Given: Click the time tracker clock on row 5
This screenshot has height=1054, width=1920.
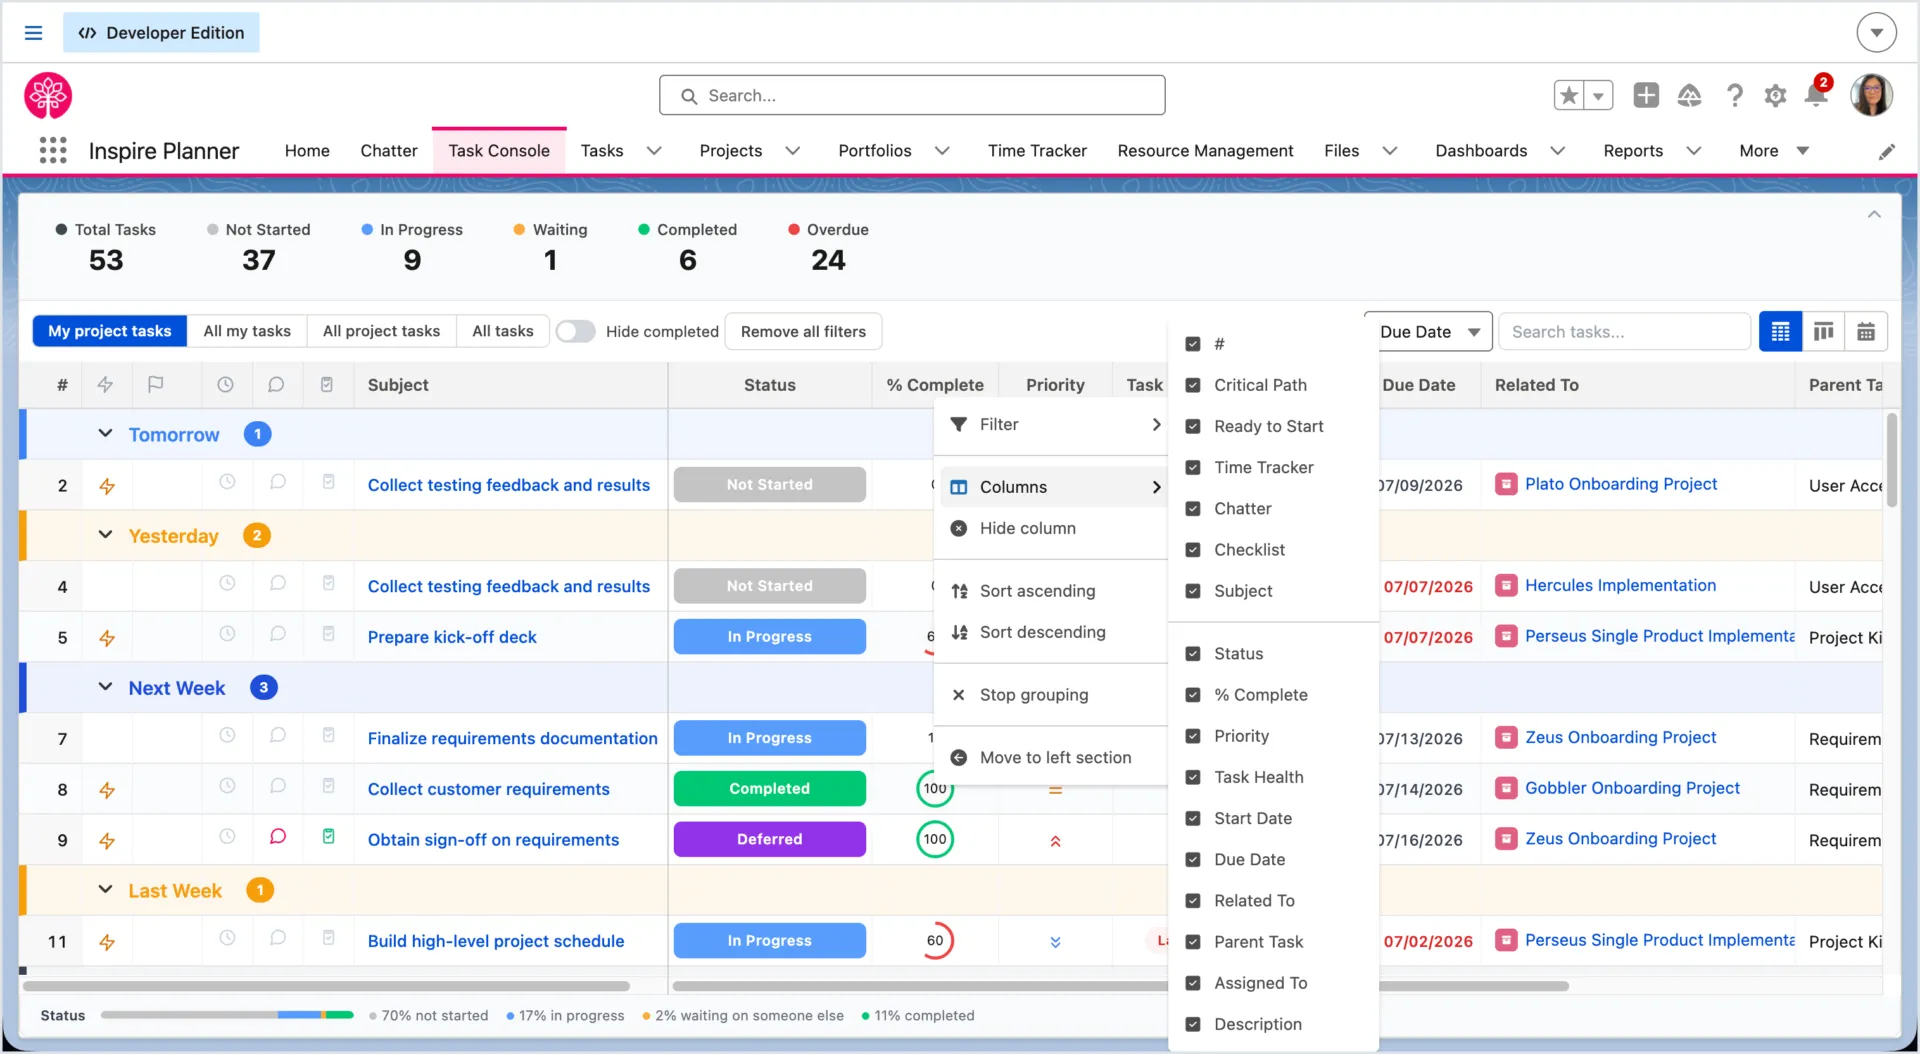Looking at the screenshot, I should tap(227, 634).
